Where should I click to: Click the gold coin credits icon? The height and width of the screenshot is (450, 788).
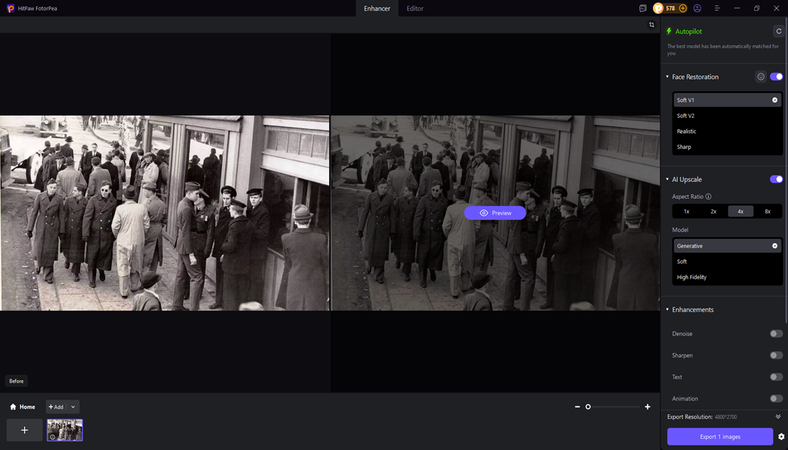click(x=658, y=8)
